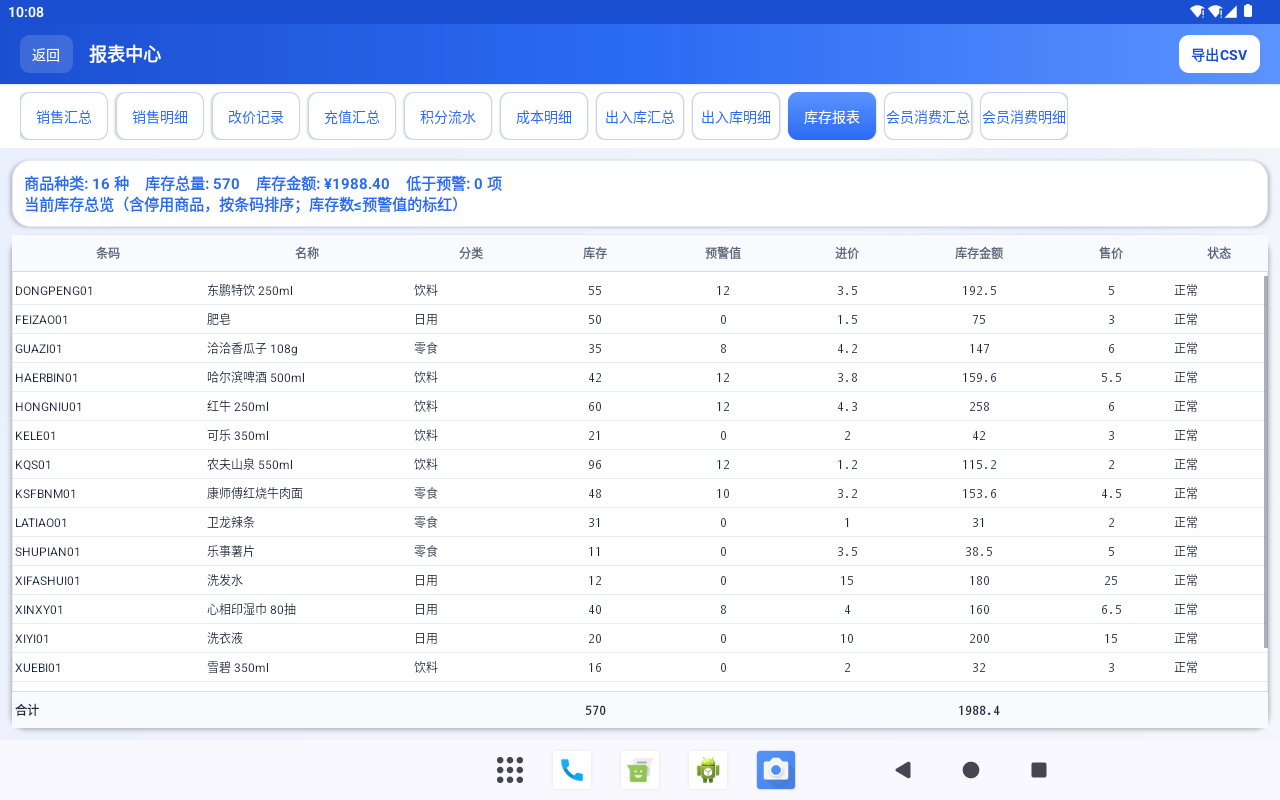Tap the recent apps square button

[x=1039, y=770]
